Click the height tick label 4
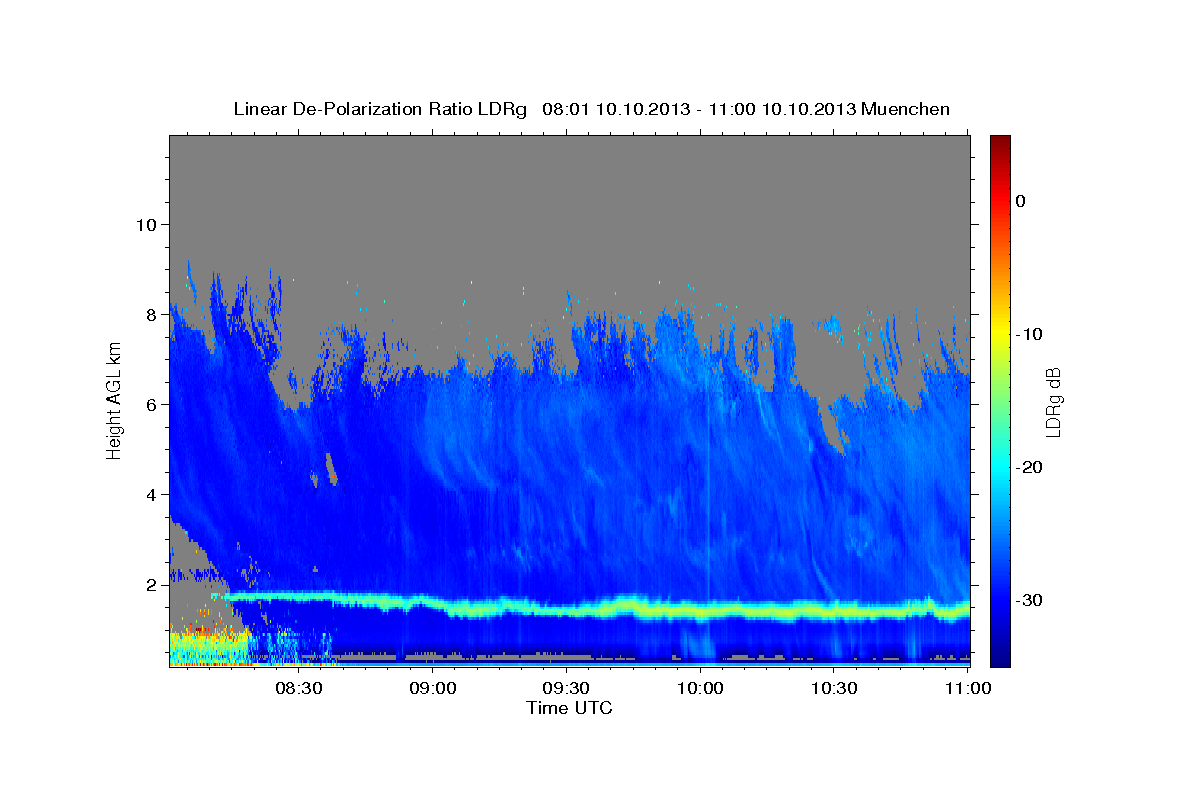The image size is (1200, 800). coord(151,494)
